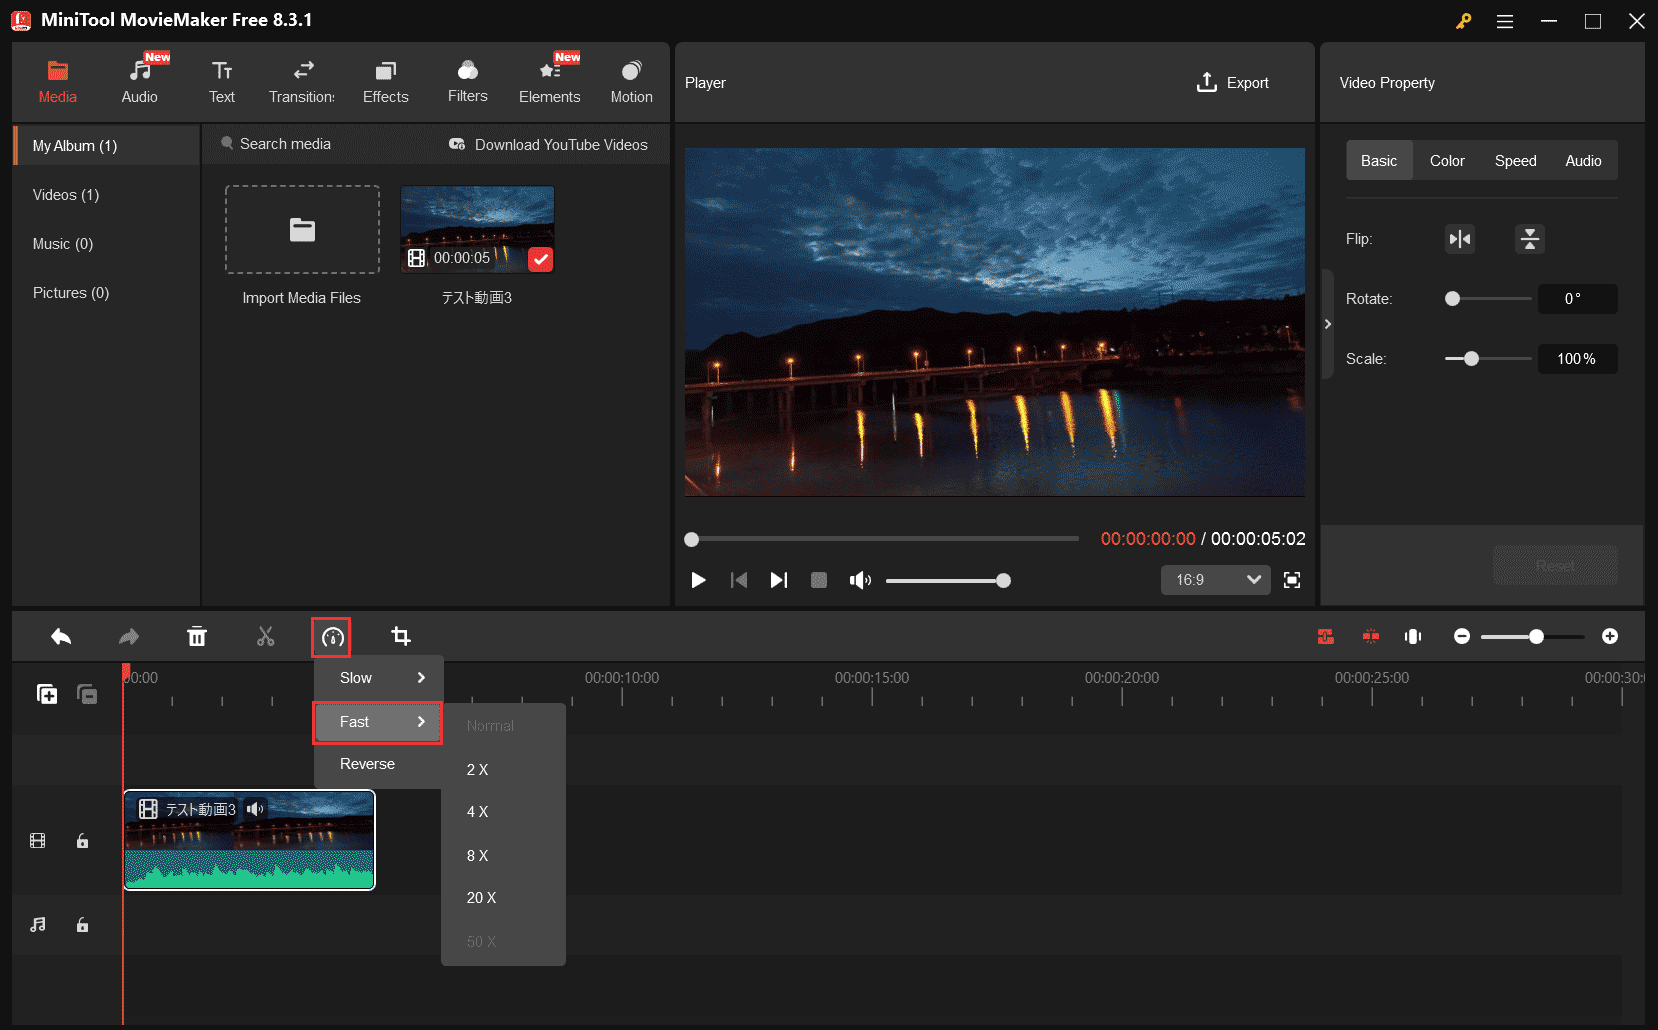Mute the player volume speaker
Screen dimensions: 1658x1030
859,580
